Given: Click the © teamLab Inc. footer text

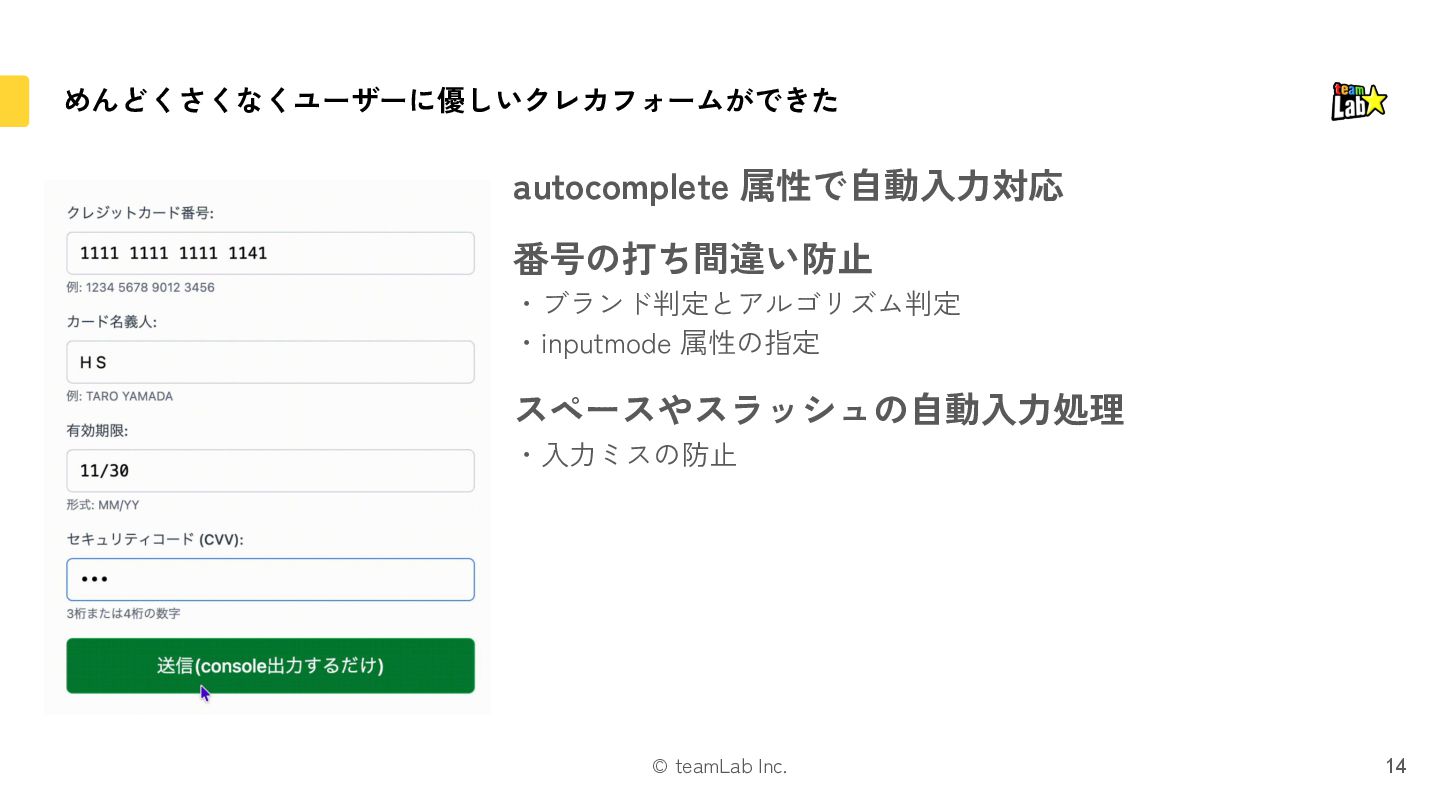Looking at the screenshot, I should tap(719, 767).
